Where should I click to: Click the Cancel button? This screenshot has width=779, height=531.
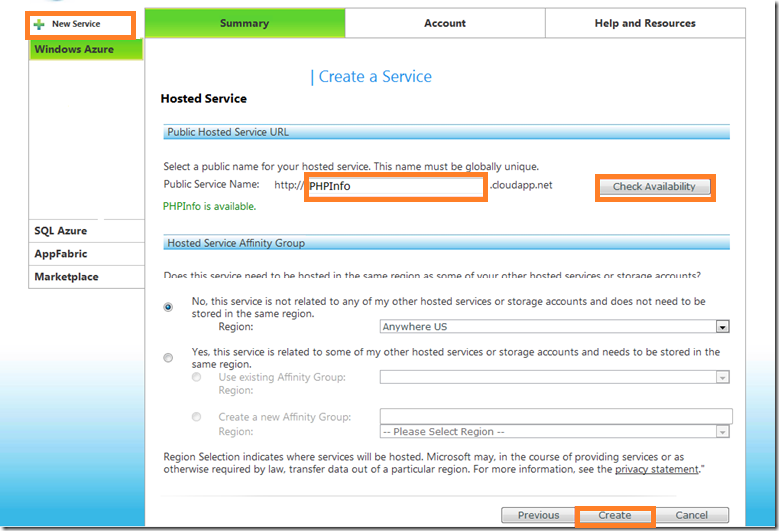coord(692,515)
